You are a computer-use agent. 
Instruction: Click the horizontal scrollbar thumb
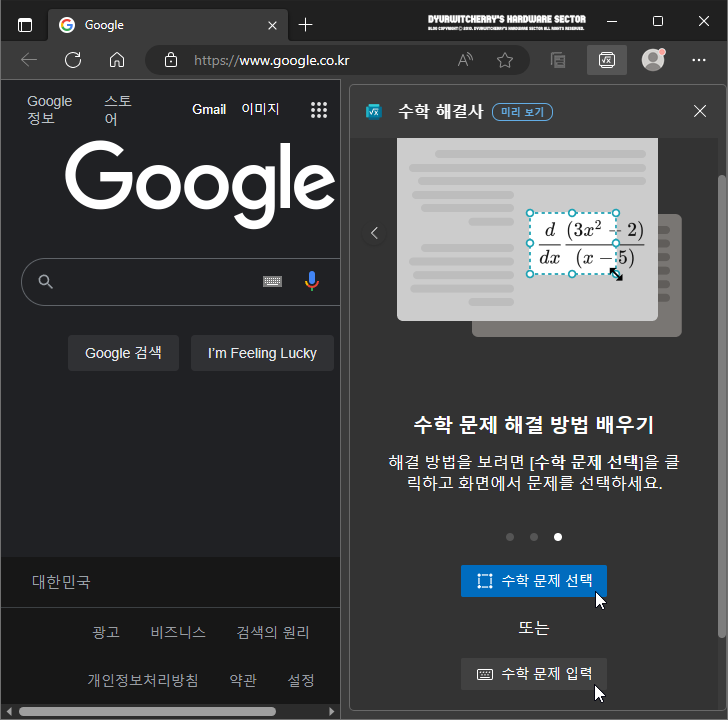(147, 711)
